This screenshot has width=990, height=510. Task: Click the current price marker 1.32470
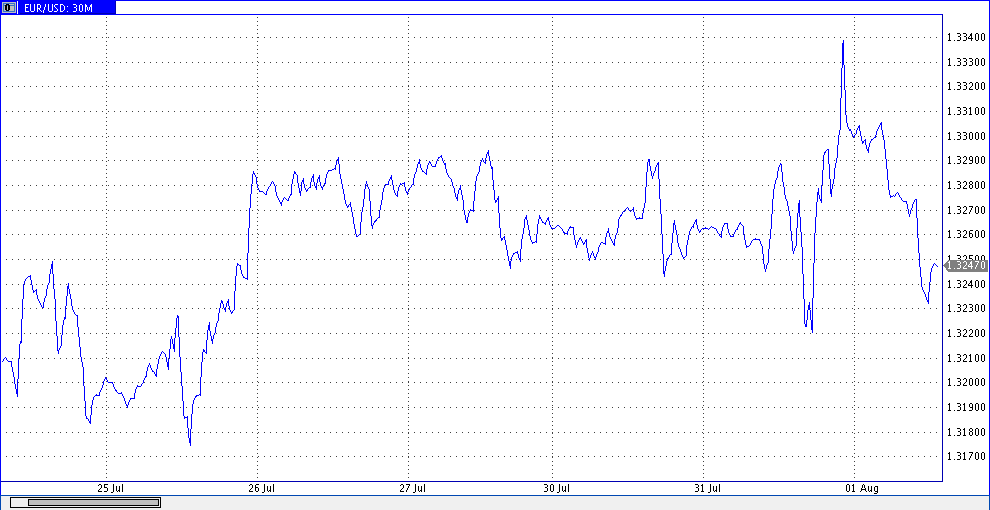click(x=966, y=266)
